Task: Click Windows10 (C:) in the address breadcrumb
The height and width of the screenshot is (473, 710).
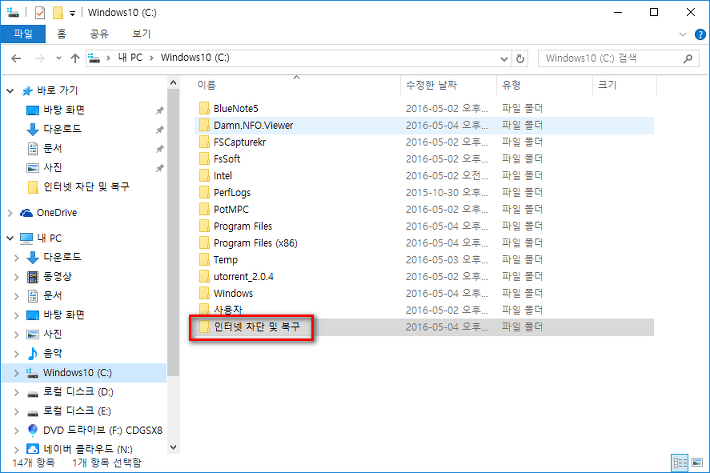Action: 195,57
